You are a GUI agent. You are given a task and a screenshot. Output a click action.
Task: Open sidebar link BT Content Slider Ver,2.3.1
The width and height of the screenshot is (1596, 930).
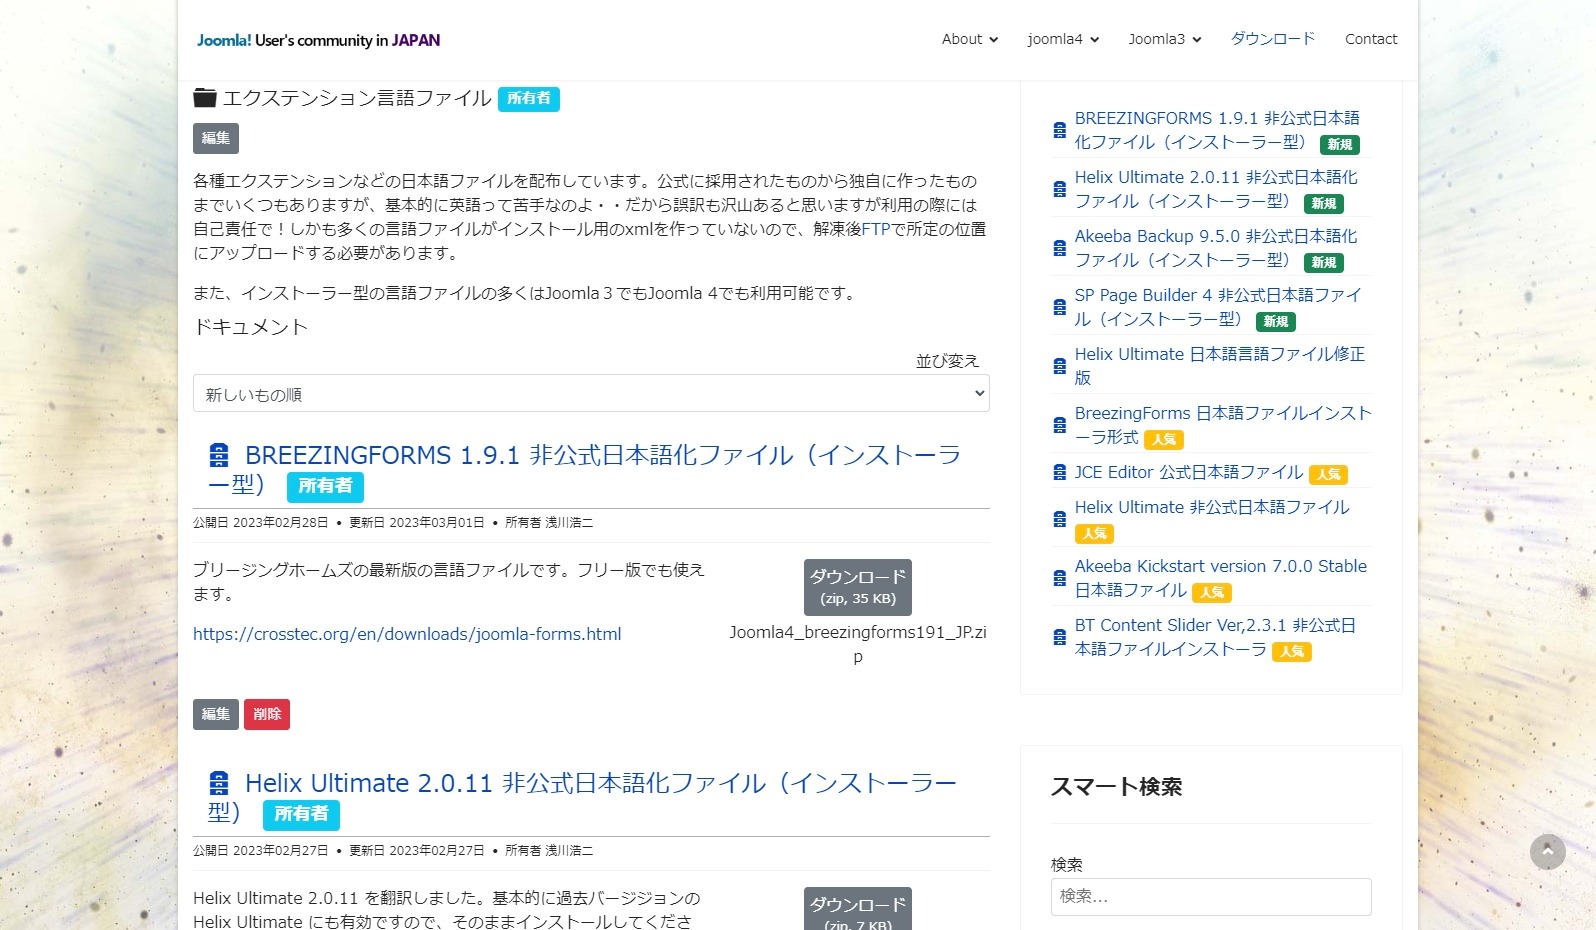[1215, 637]
